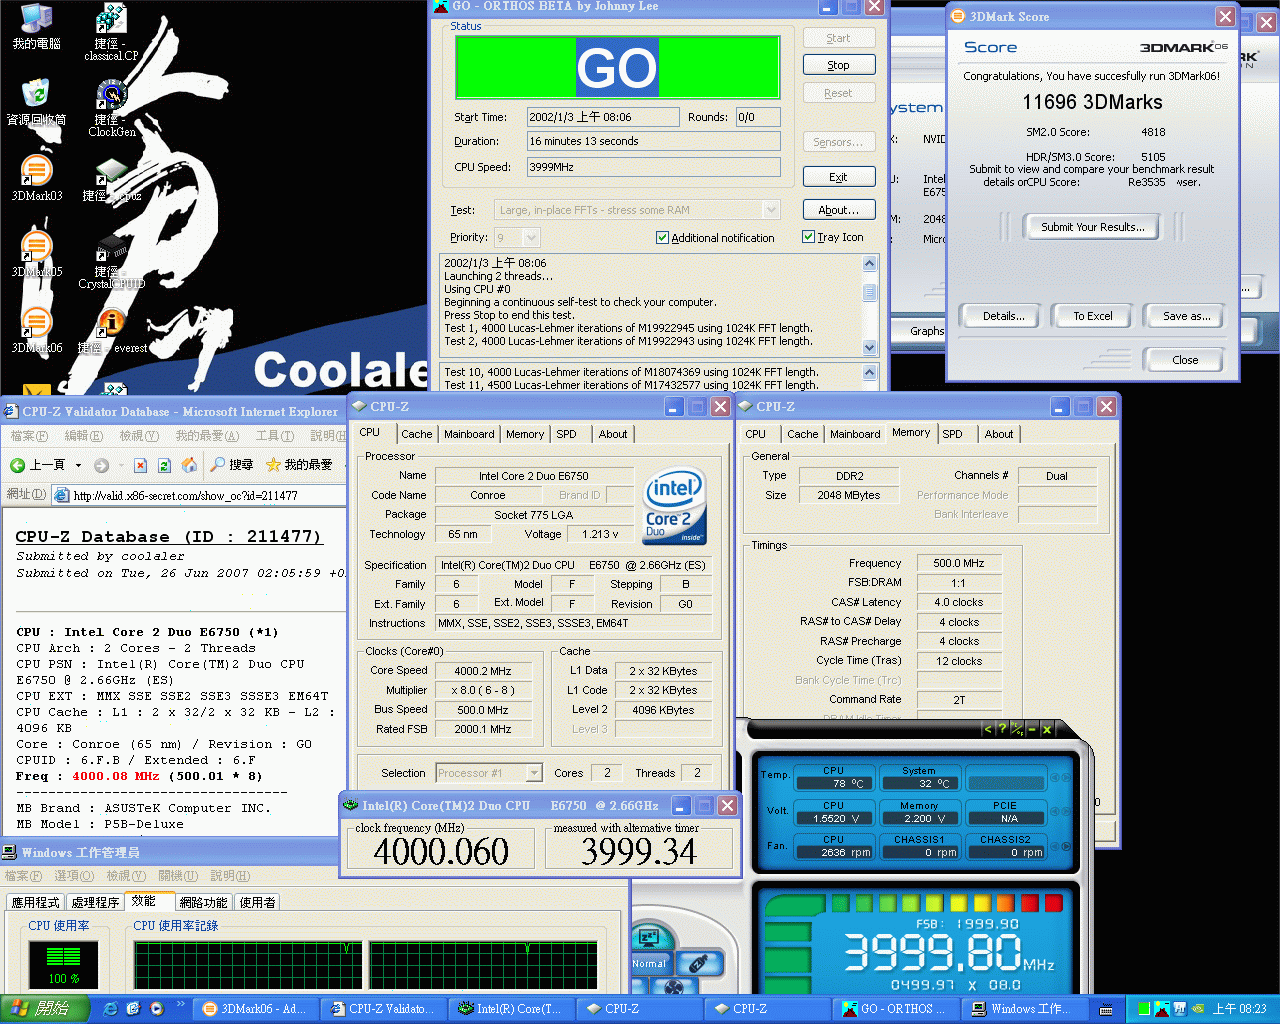
Task: Click the Internet Explorer Forward arrow icon
Action: (x=101, y=465)
